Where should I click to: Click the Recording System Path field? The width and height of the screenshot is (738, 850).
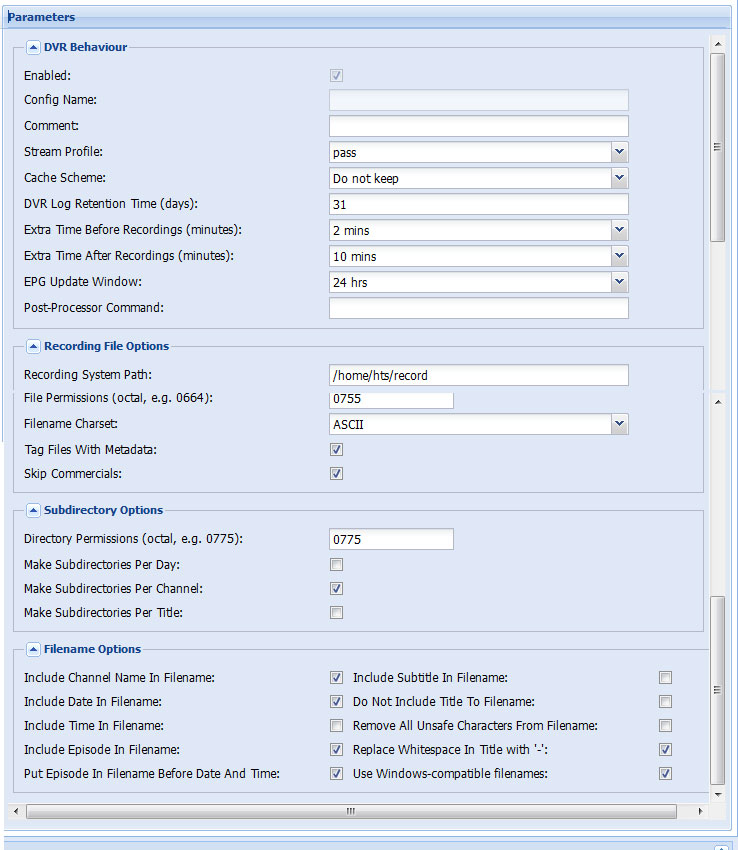coord(479,375)
